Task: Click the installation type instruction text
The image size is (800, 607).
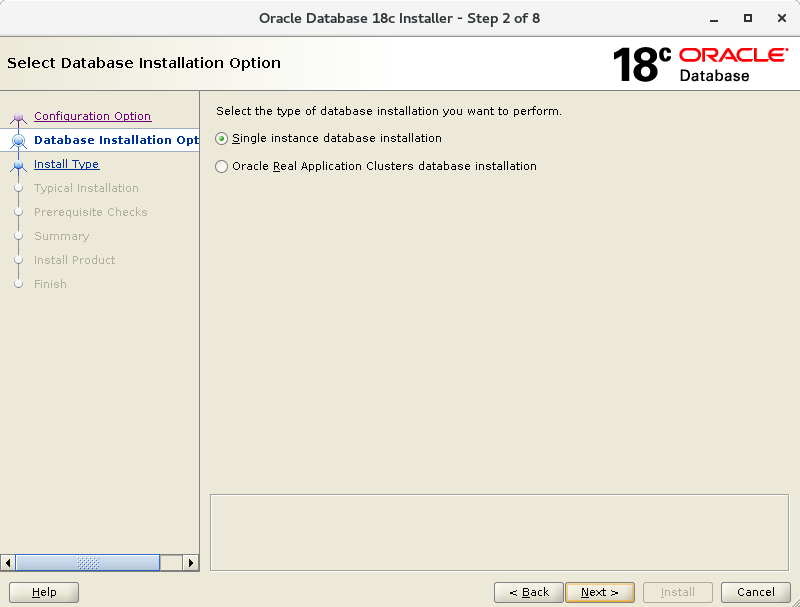Action: [x=389, y=111]
